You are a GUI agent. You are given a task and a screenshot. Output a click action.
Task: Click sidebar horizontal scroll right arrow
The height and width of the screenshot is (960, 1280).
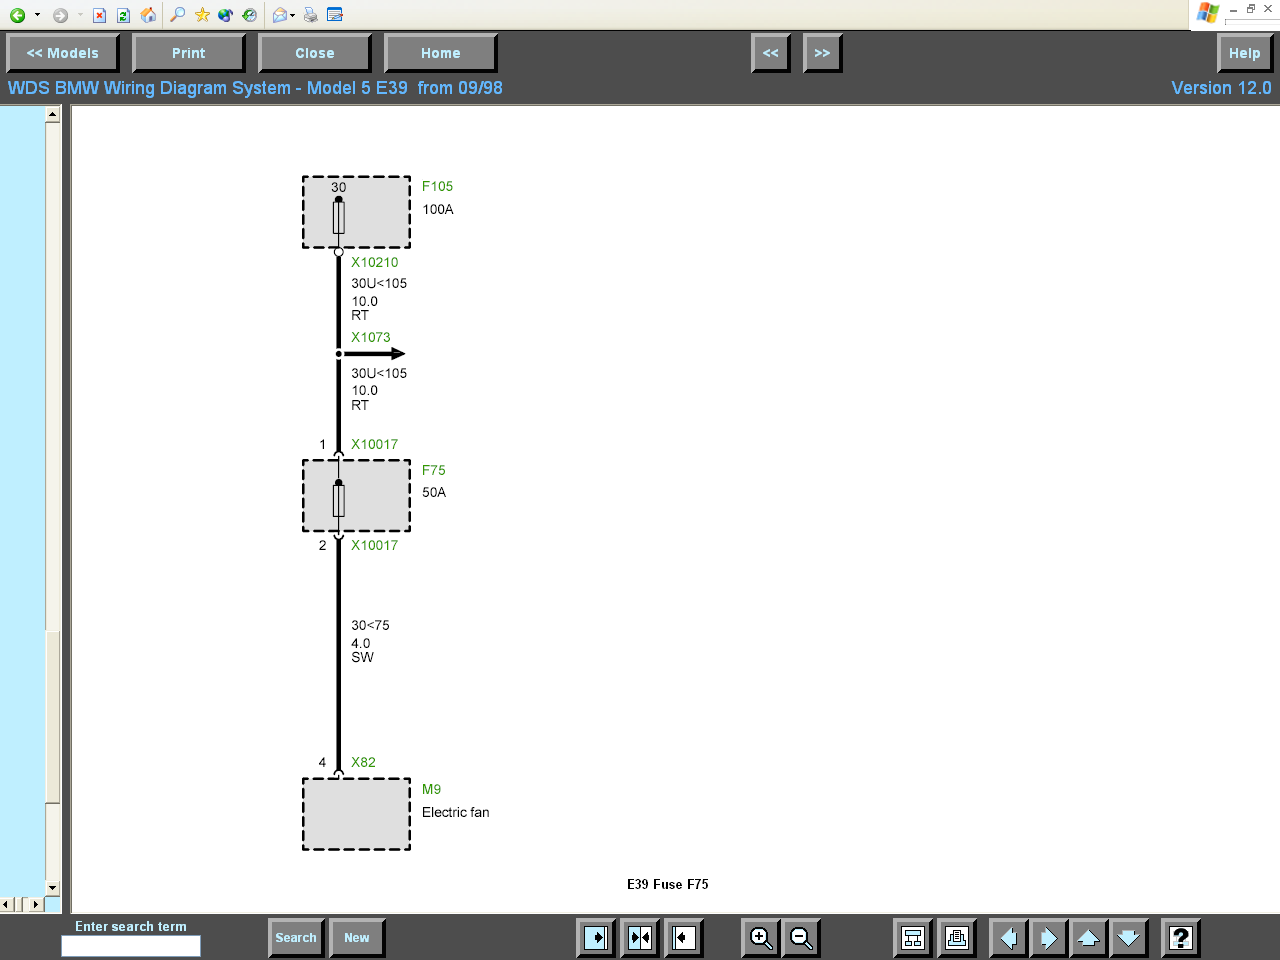[36, 904]
